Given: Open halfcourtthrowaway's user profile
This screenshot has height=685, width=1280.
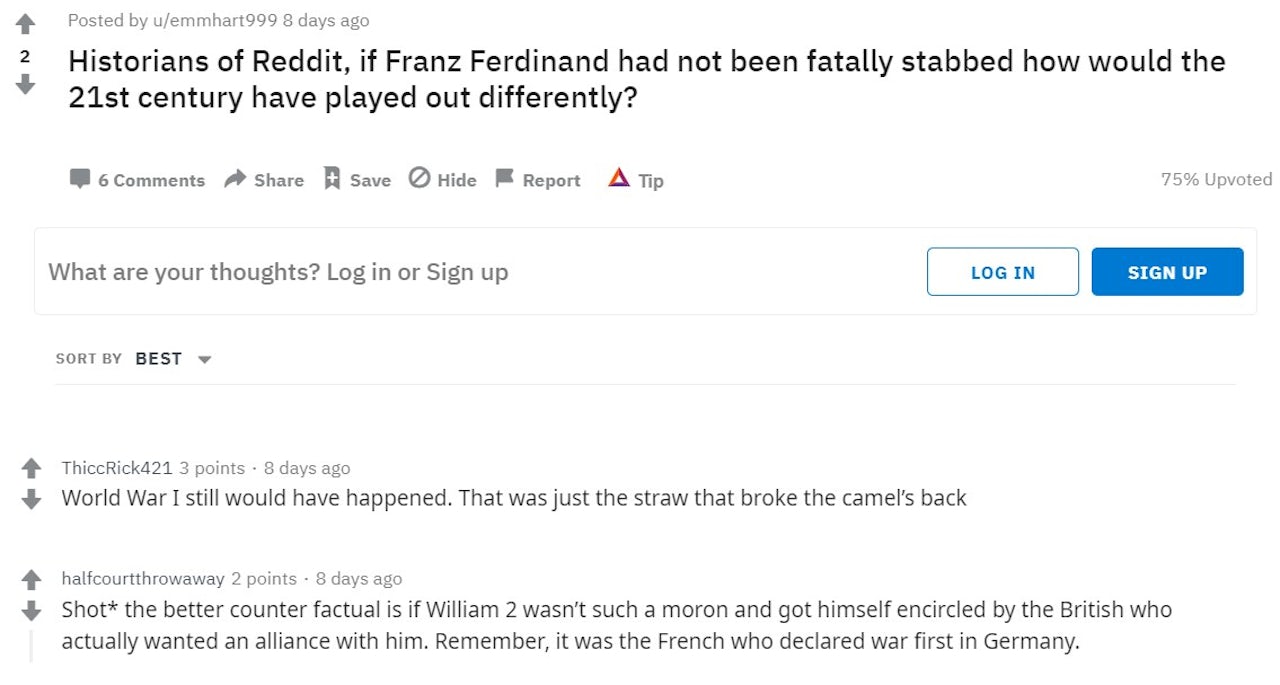Looking at the screenshot, I should pyautogui.click(x=143, y=579).
